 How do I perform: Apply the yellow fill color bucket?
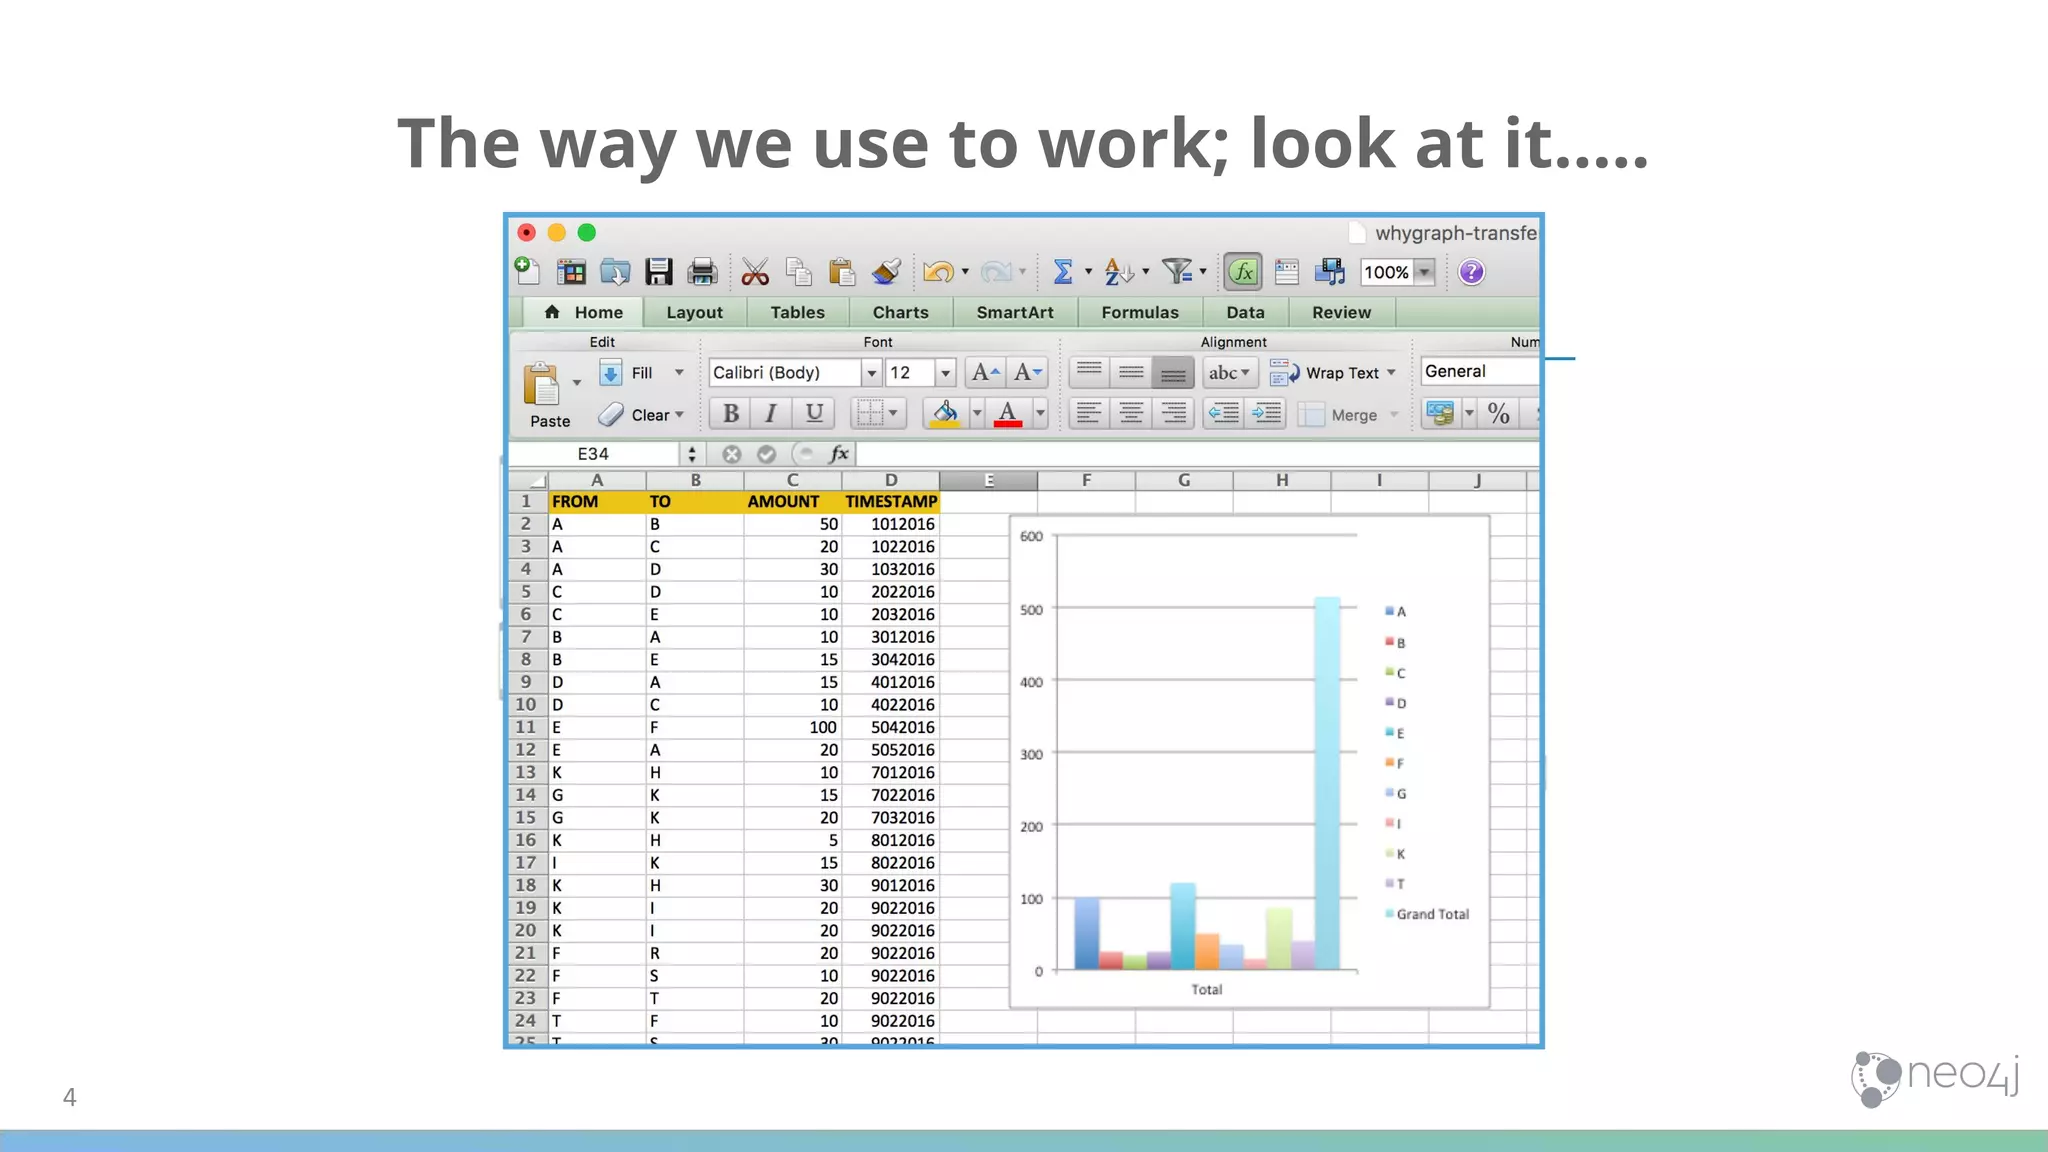pyautogui.click(x=945, y=413)
